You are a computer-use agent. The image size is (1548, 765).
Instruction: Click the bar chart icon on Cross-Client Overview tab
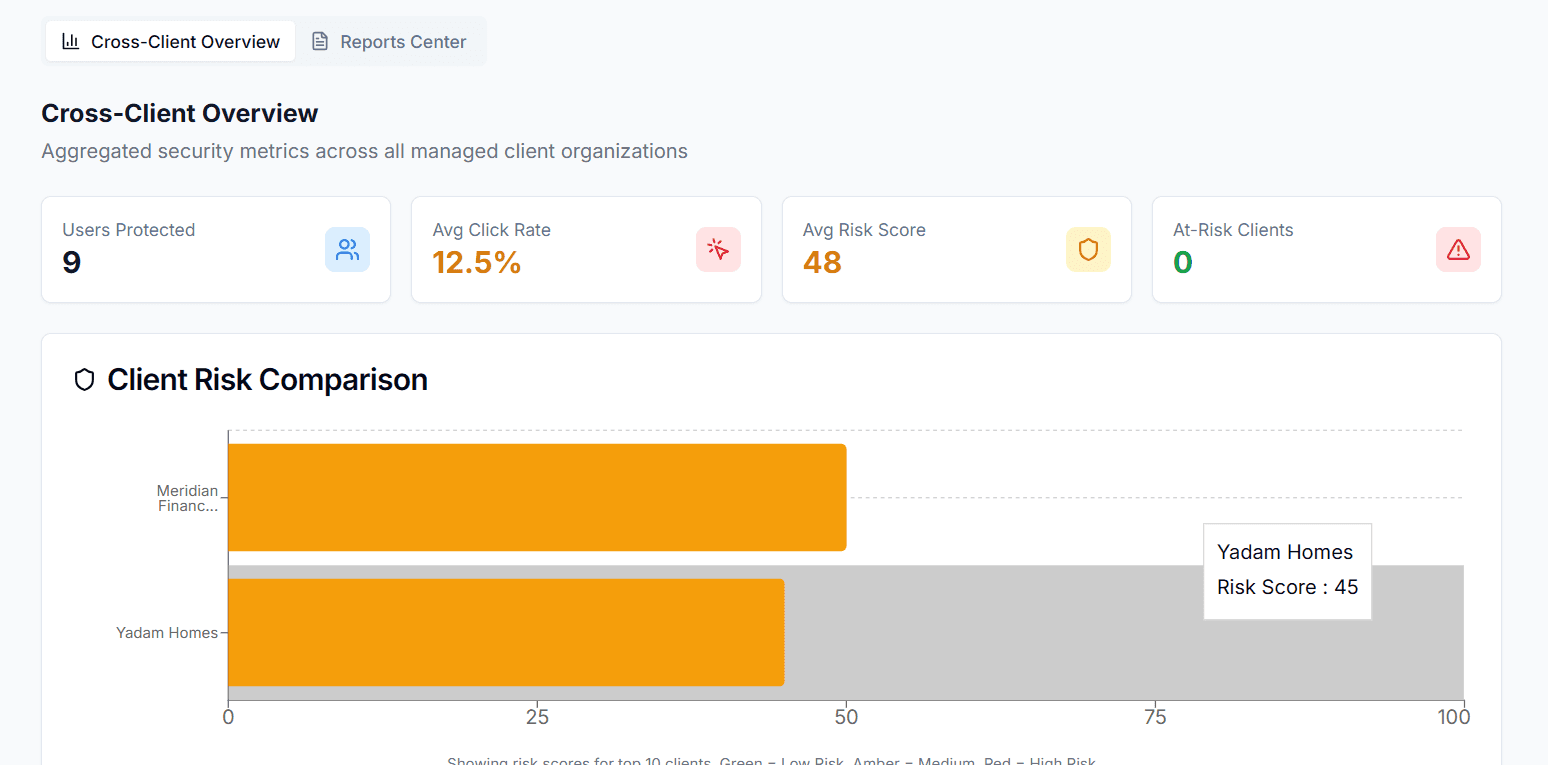[70, 41]
